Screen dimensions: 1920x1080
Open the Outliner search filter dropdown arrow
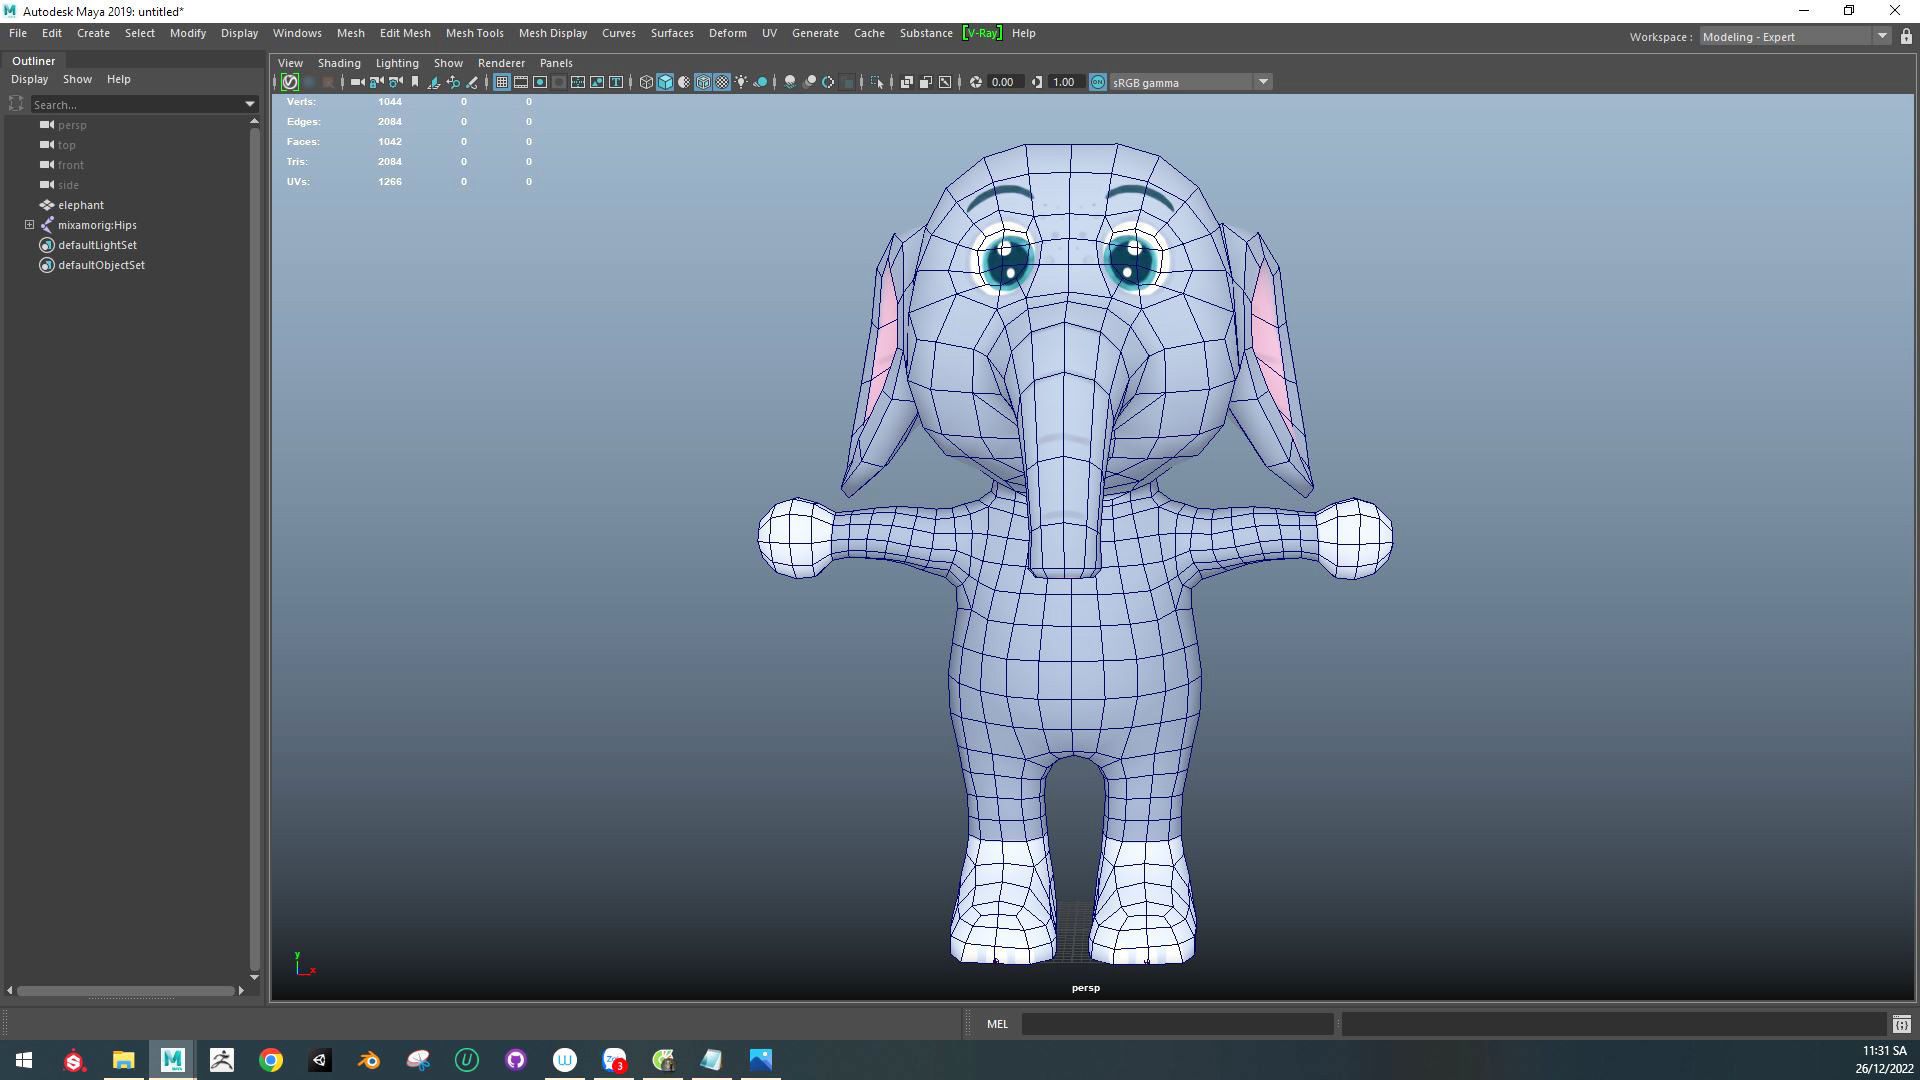(250, 104)
